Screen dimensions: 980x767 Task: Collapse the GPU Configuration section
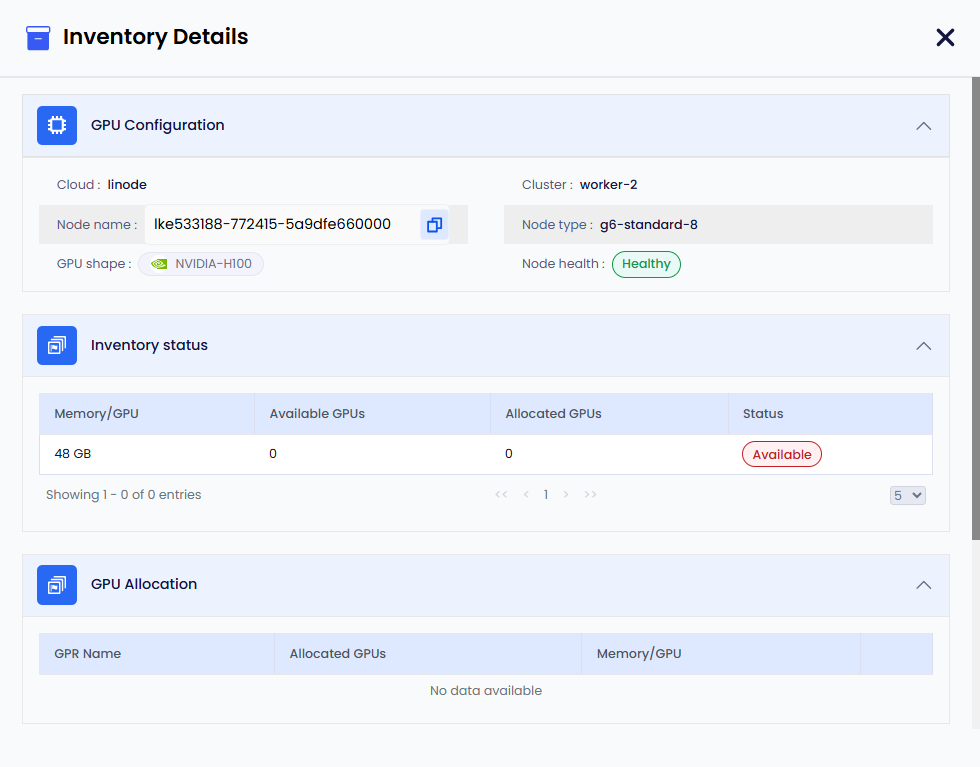(x=924, y=126)
